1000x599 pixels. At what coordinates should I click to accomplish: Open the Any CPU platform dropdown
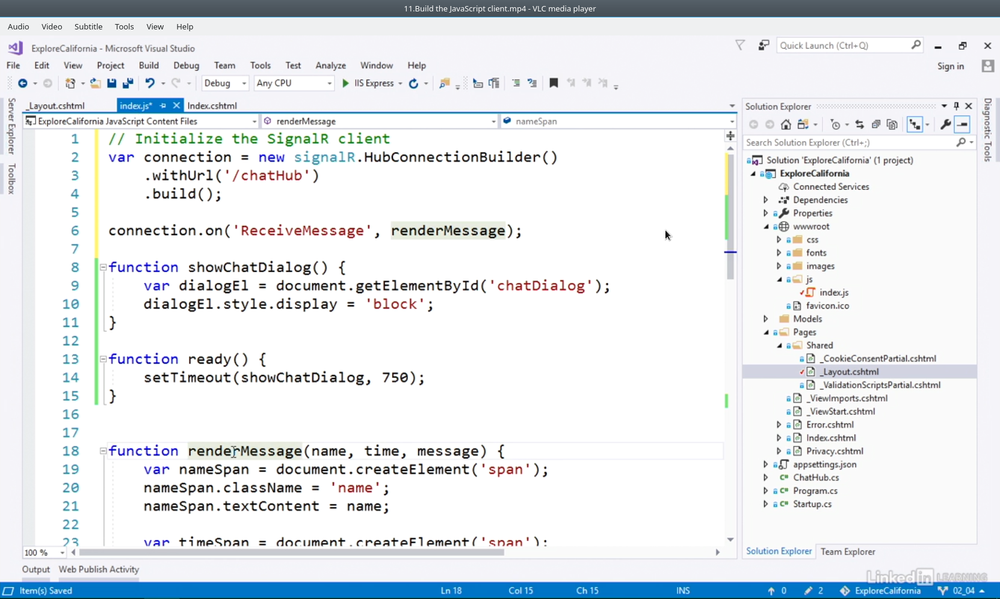pos(294,84)
